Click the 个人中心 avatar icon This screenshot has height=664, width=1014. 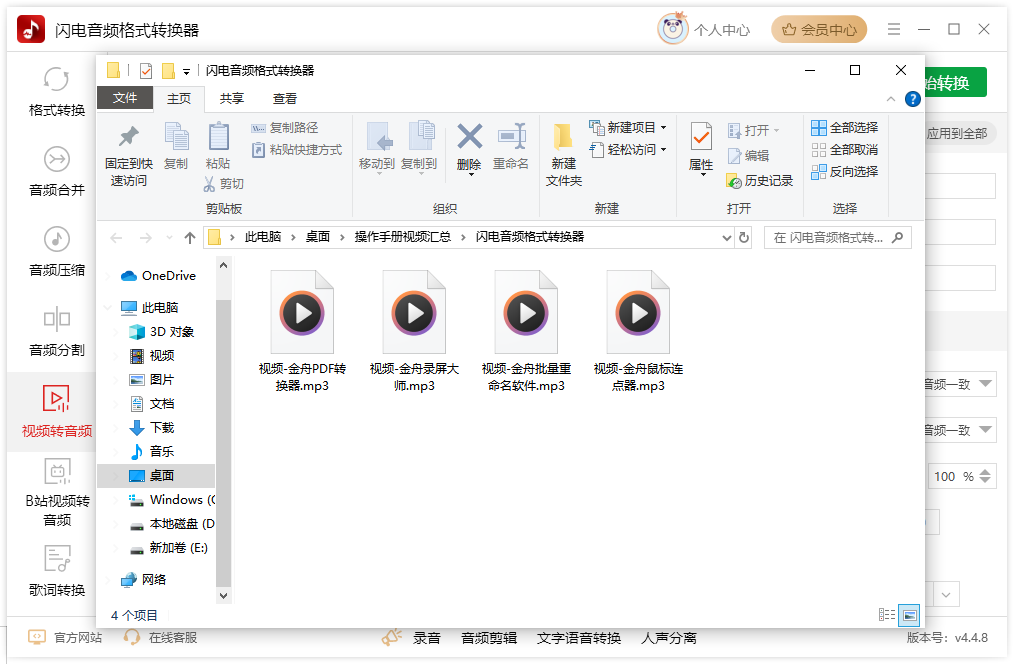point(673,29)
